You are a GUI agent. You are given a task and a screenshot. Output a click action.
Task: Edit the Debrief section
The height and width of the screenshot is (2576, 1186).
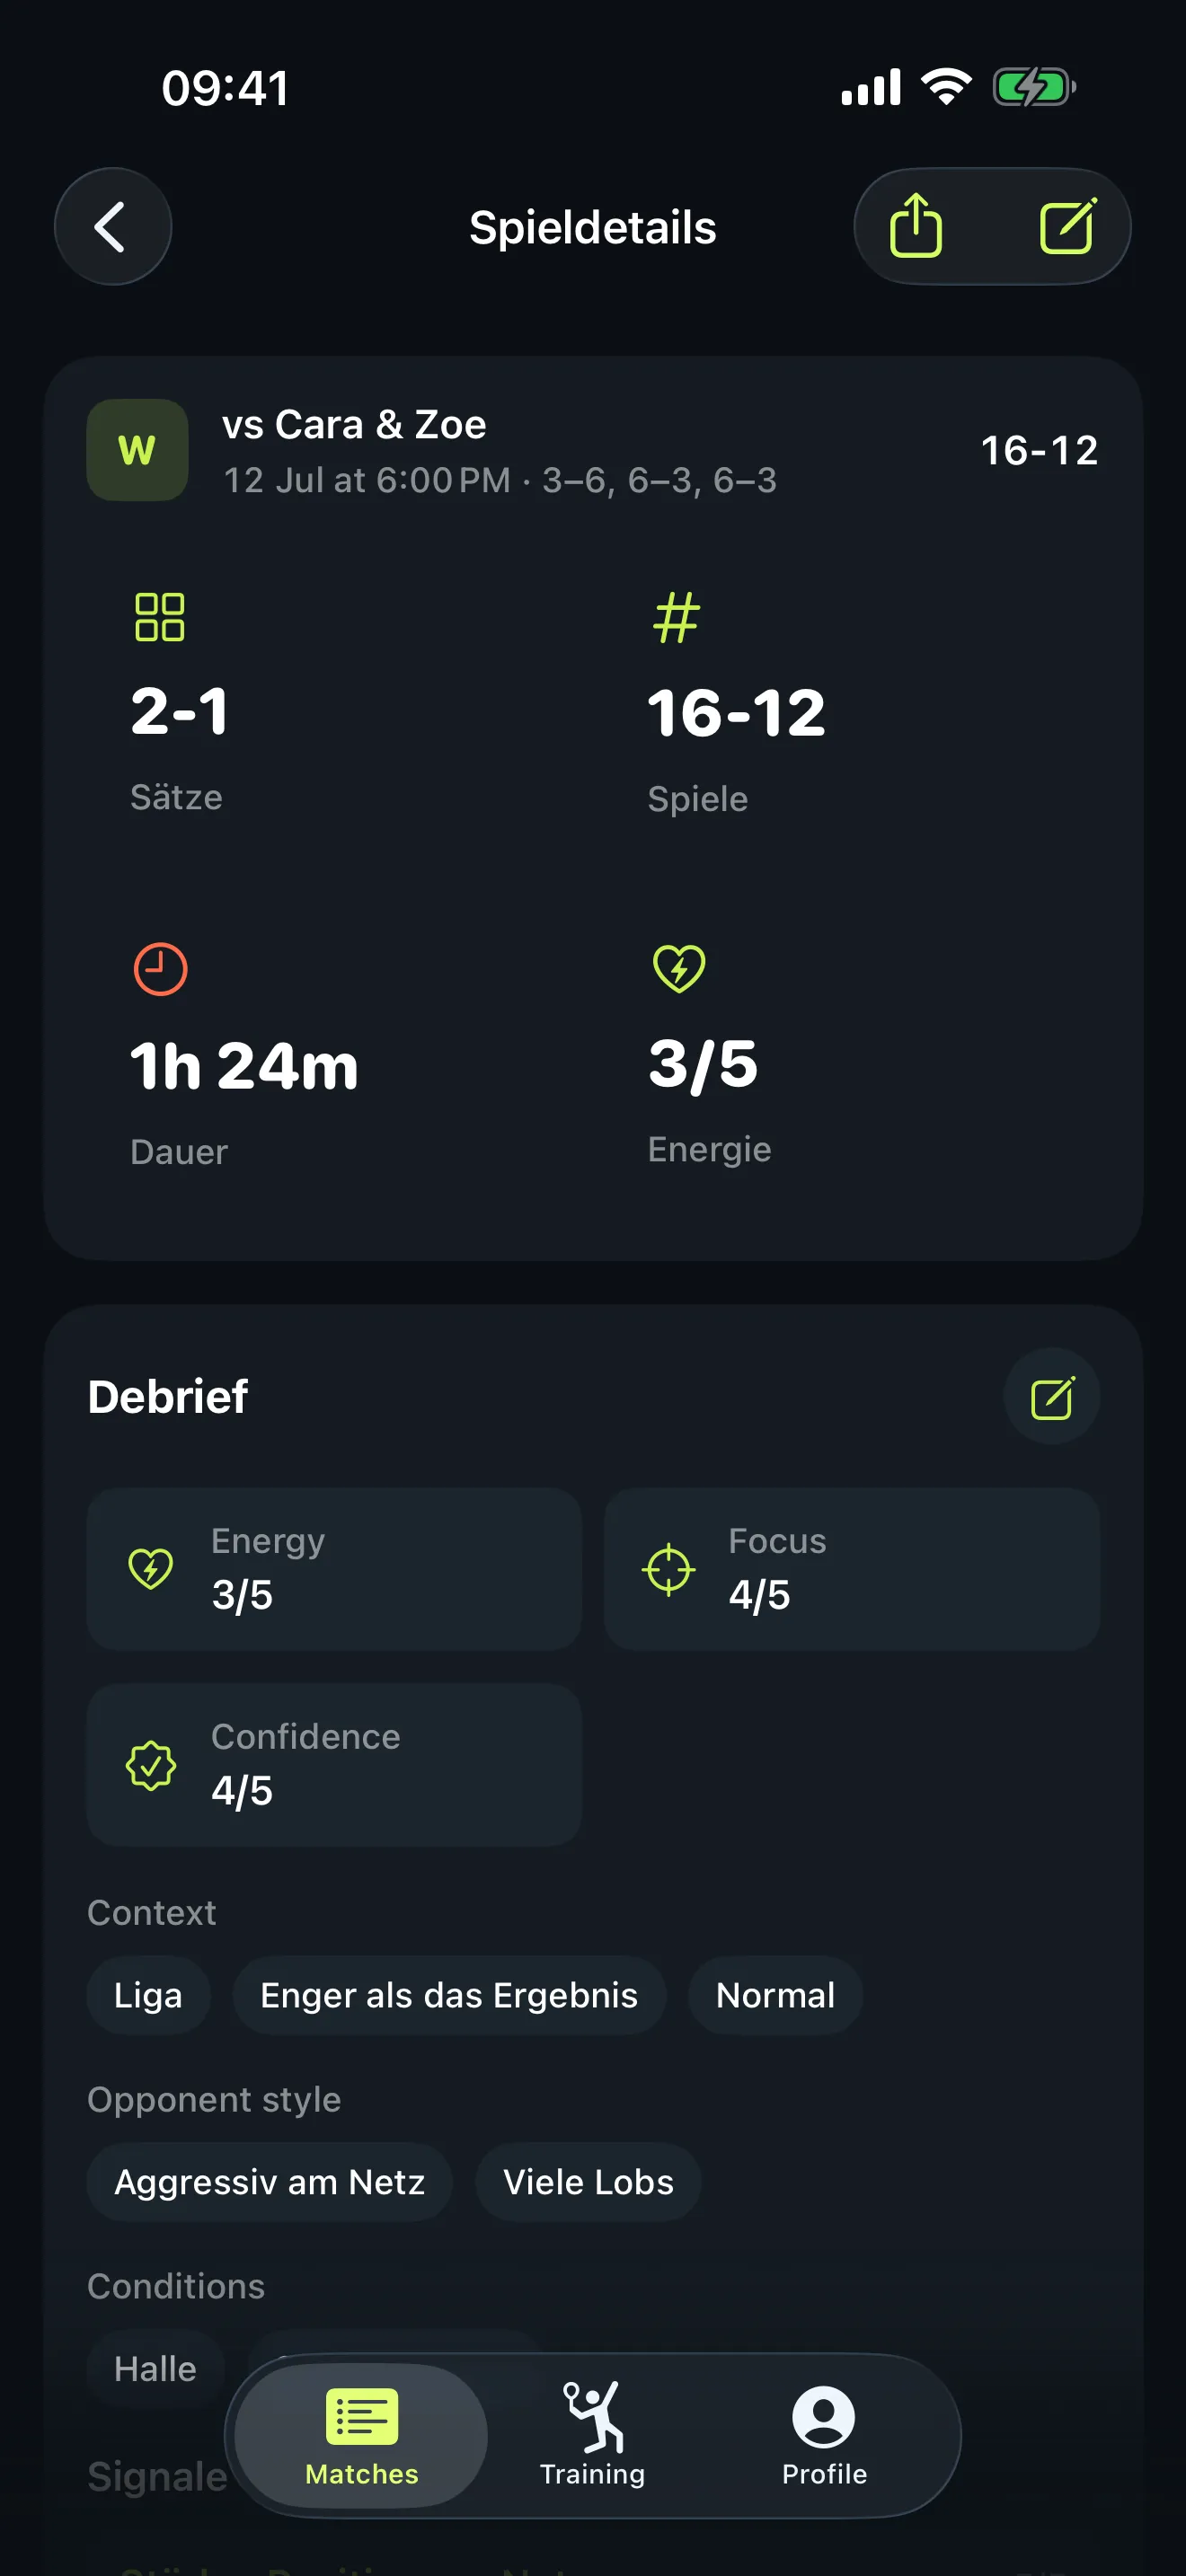pyautogui.click(x=1051, y=1397)
